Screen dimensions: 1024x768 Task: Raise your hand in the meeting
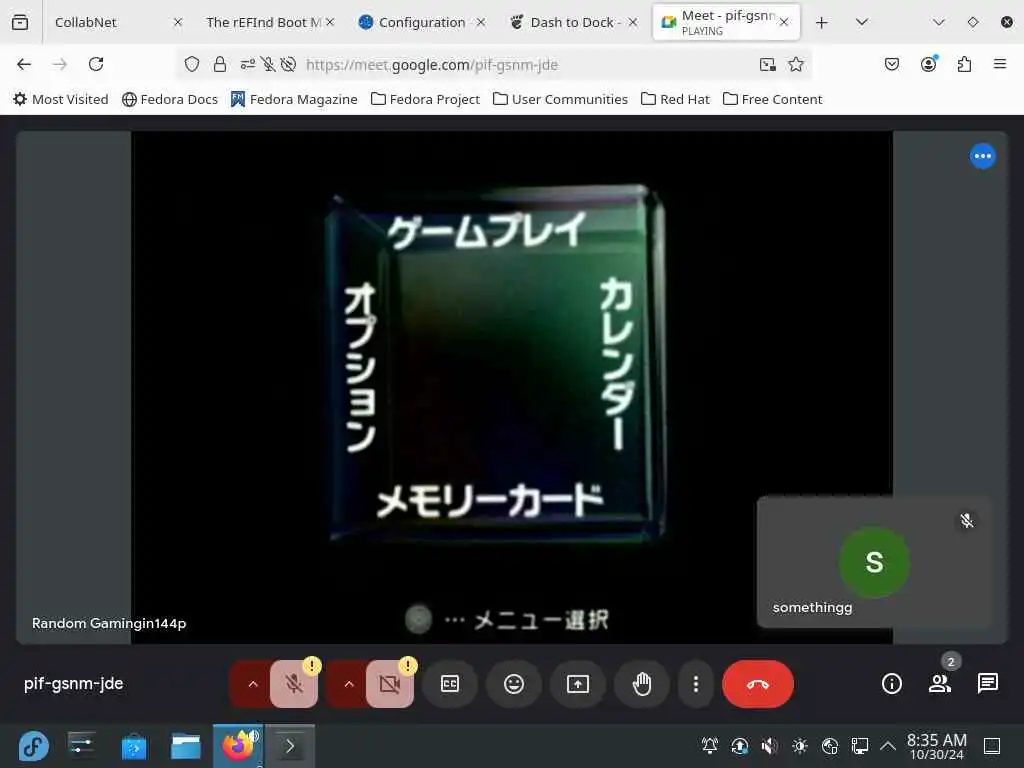coord(642,684)
